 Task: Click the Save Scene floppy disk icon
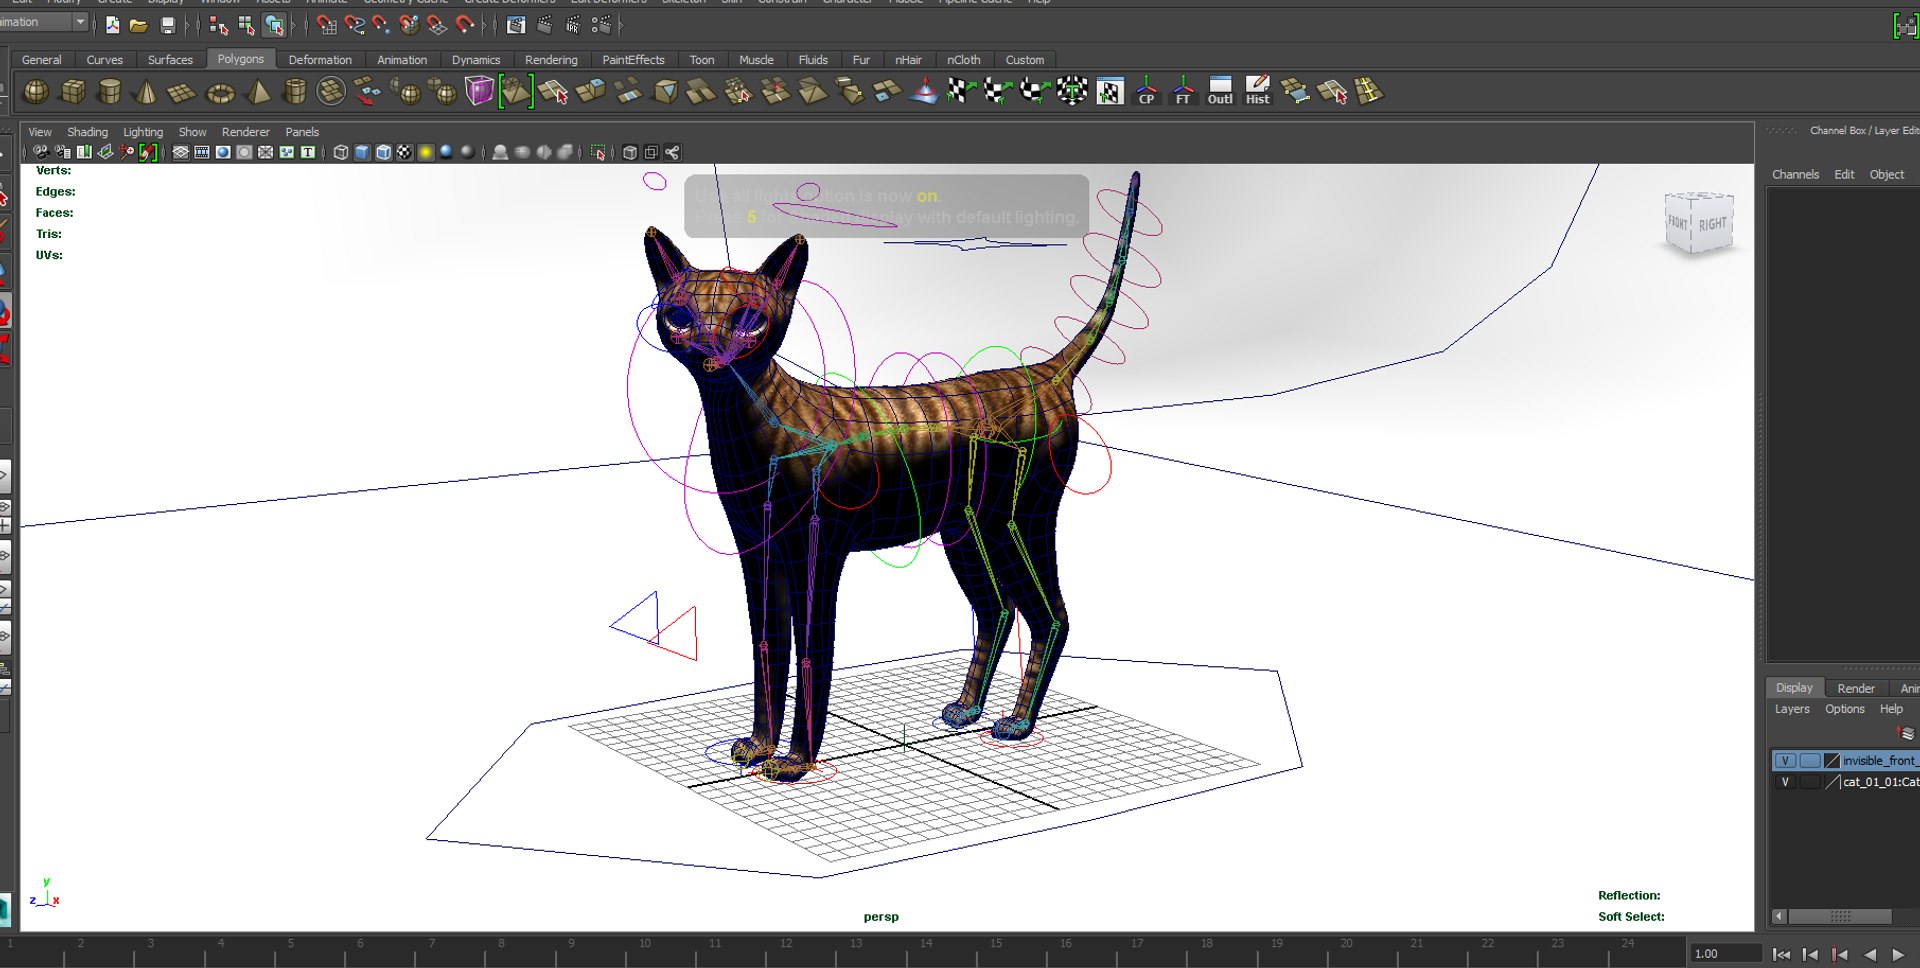168,25
